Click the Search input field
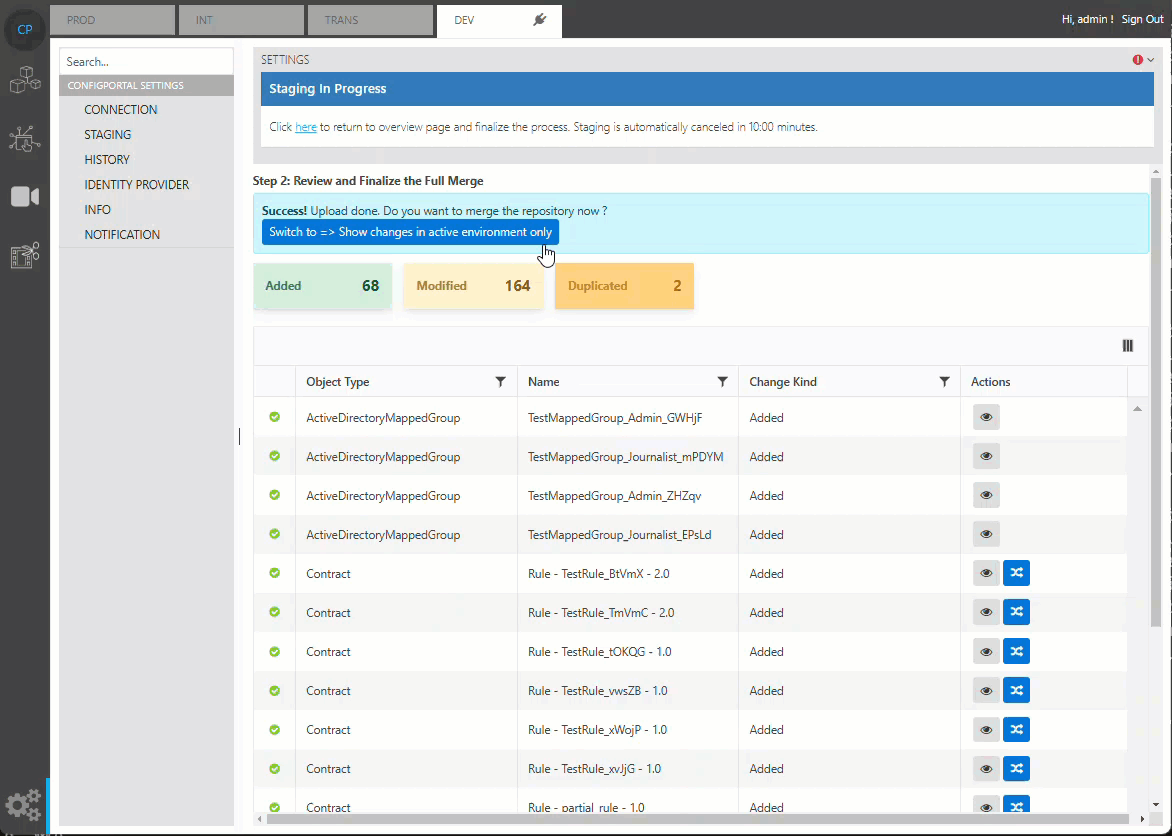Screen dimensions: 1172x836 click(x=146, y=61)
